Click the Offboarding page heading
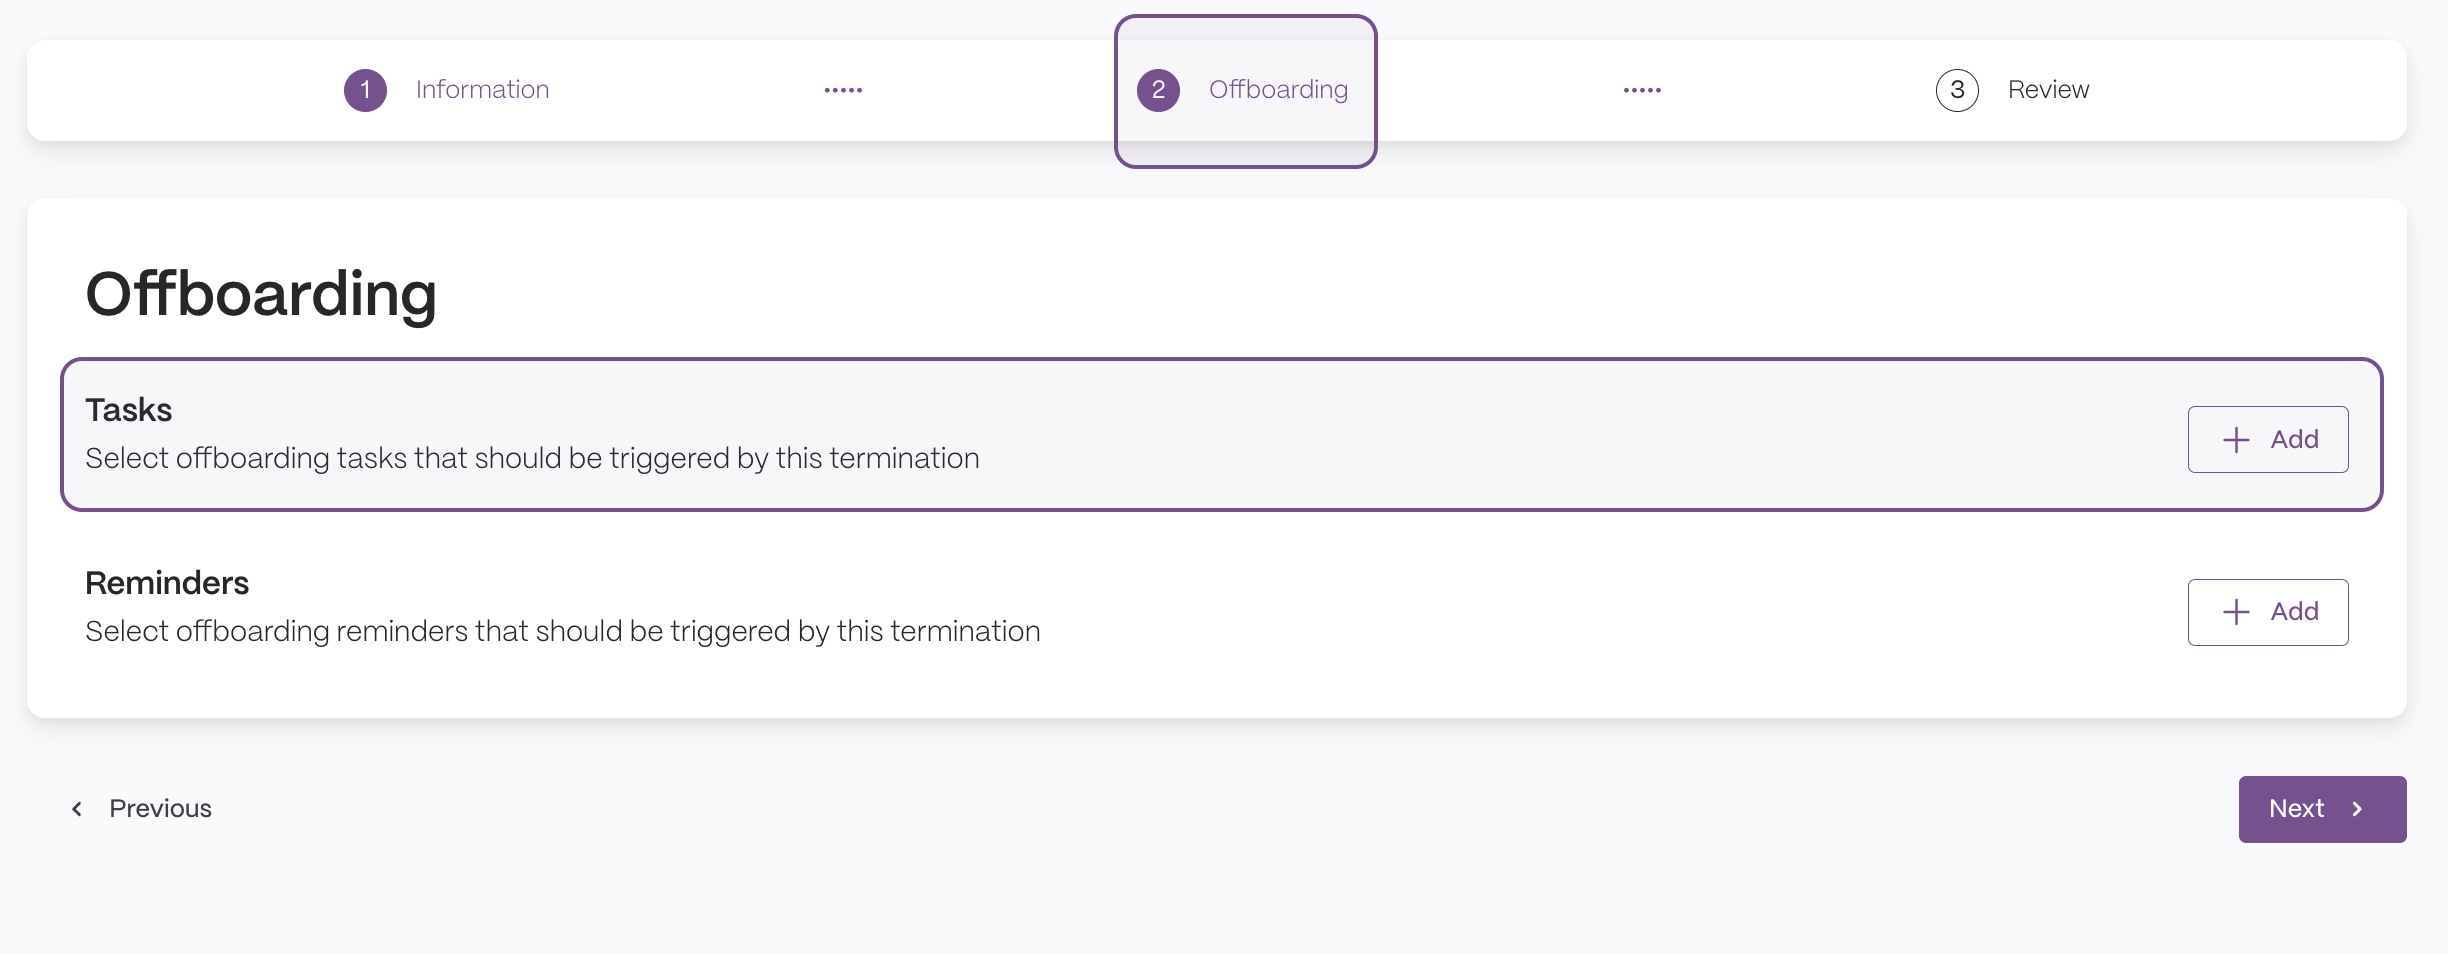This screenshot has height=954, width=2448. [x=261, y=294]
